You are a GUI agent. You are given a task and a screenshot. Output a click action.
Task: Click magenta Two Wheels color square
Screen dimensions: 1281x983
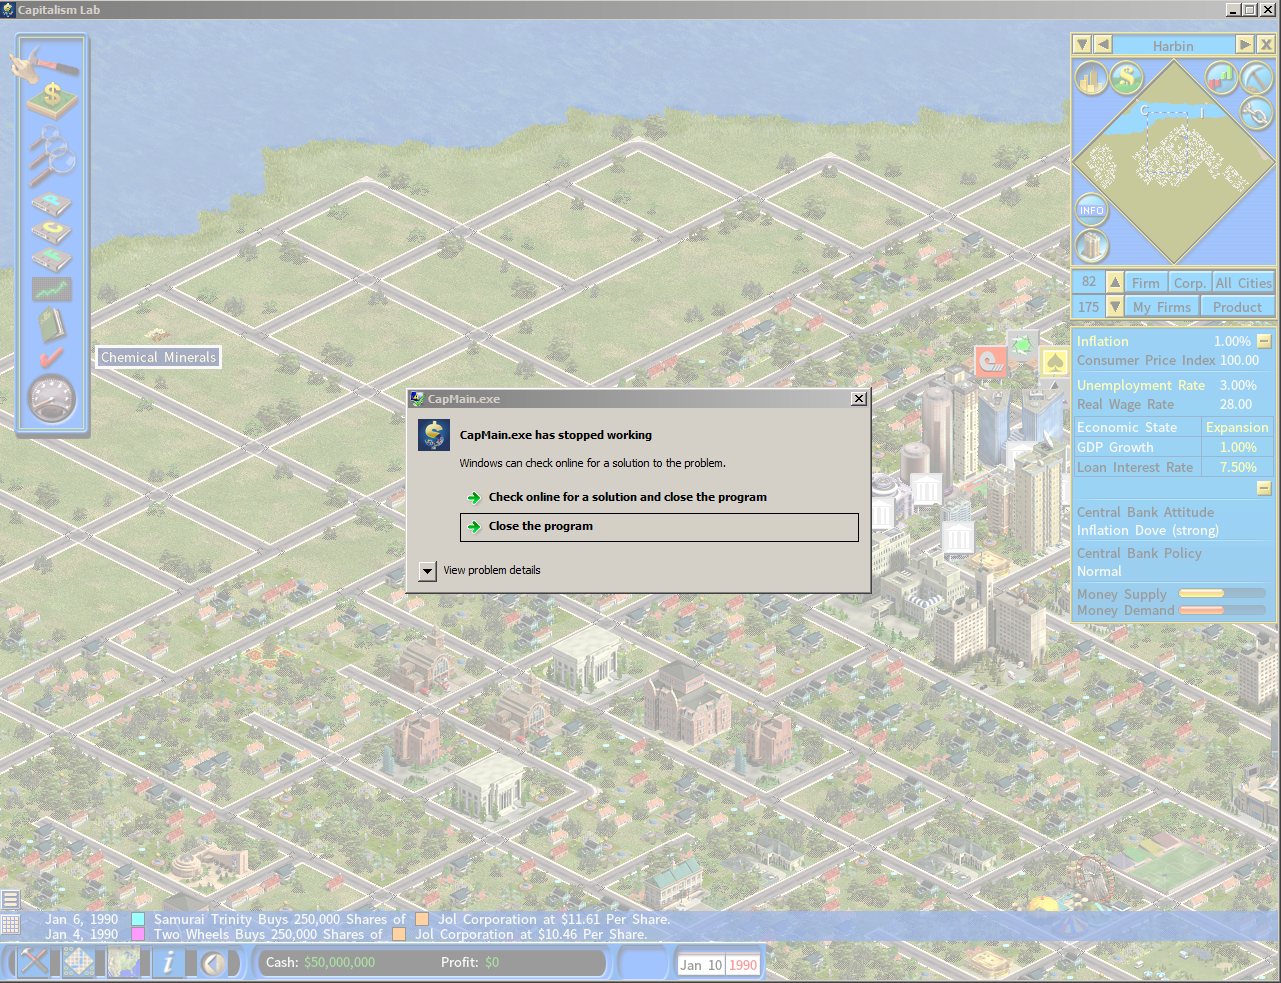[138, 934]
